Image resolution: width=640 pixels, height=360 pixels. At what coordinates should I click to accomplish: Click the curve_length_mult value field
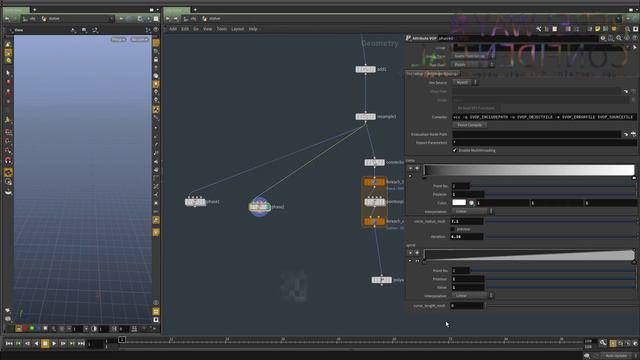point(467,305)
